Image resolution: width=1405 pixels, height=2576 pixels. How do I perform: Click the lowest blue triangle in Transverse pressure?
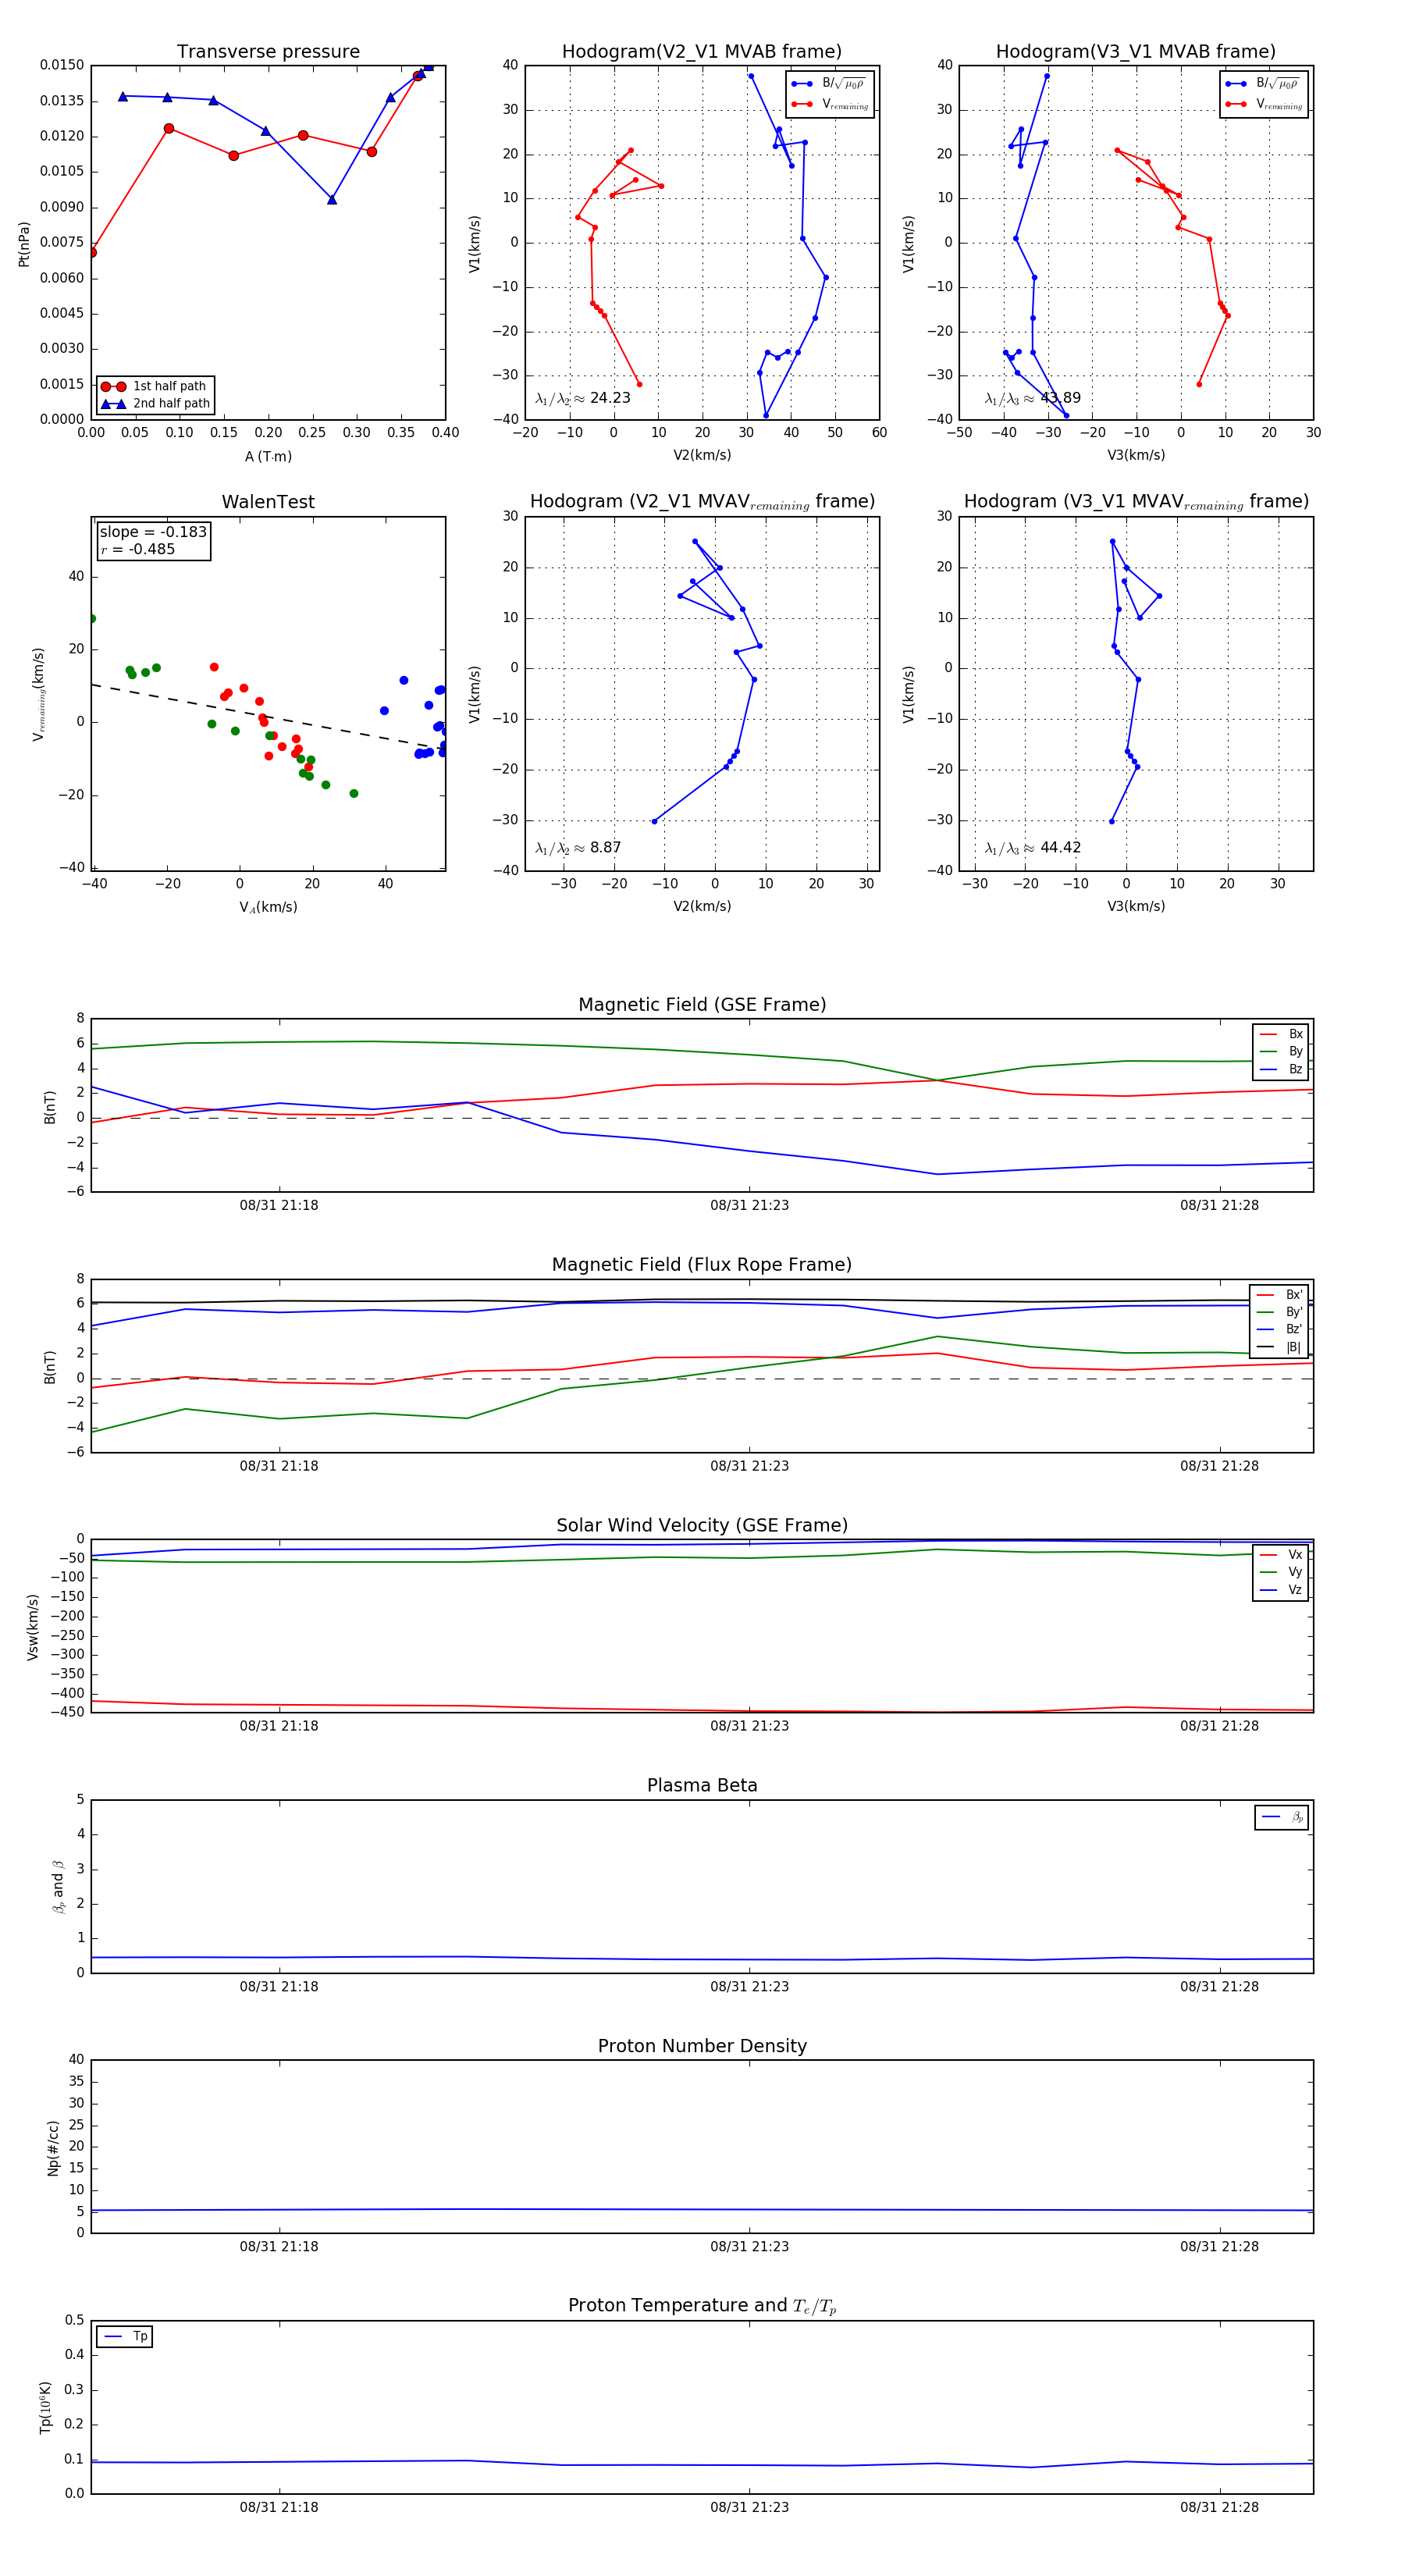pos(332,200)
